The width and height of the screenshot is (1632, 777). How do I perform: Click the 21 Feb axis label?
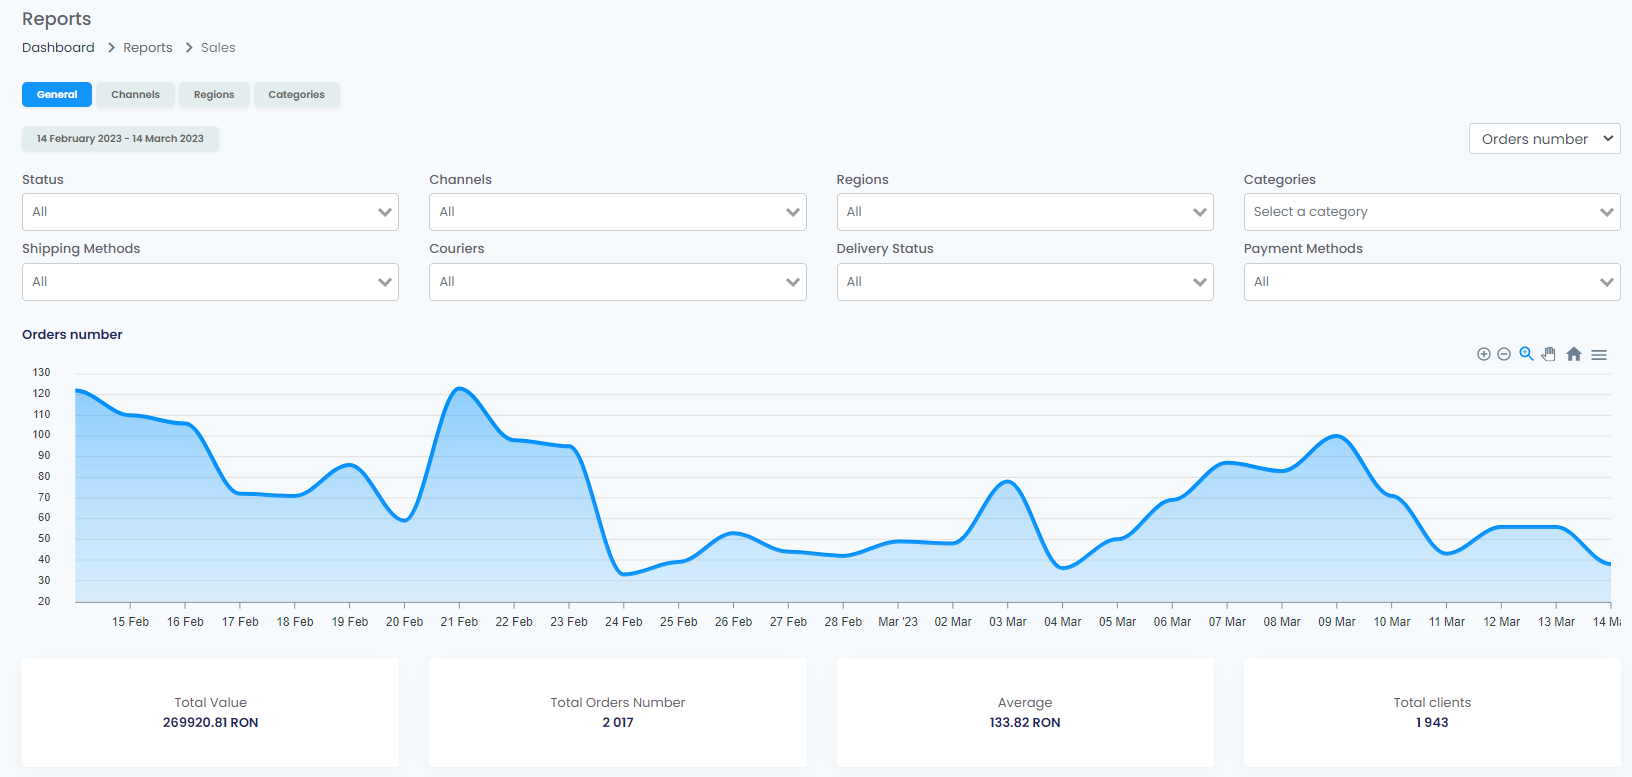pyautogui.click(x=459, y=622)
